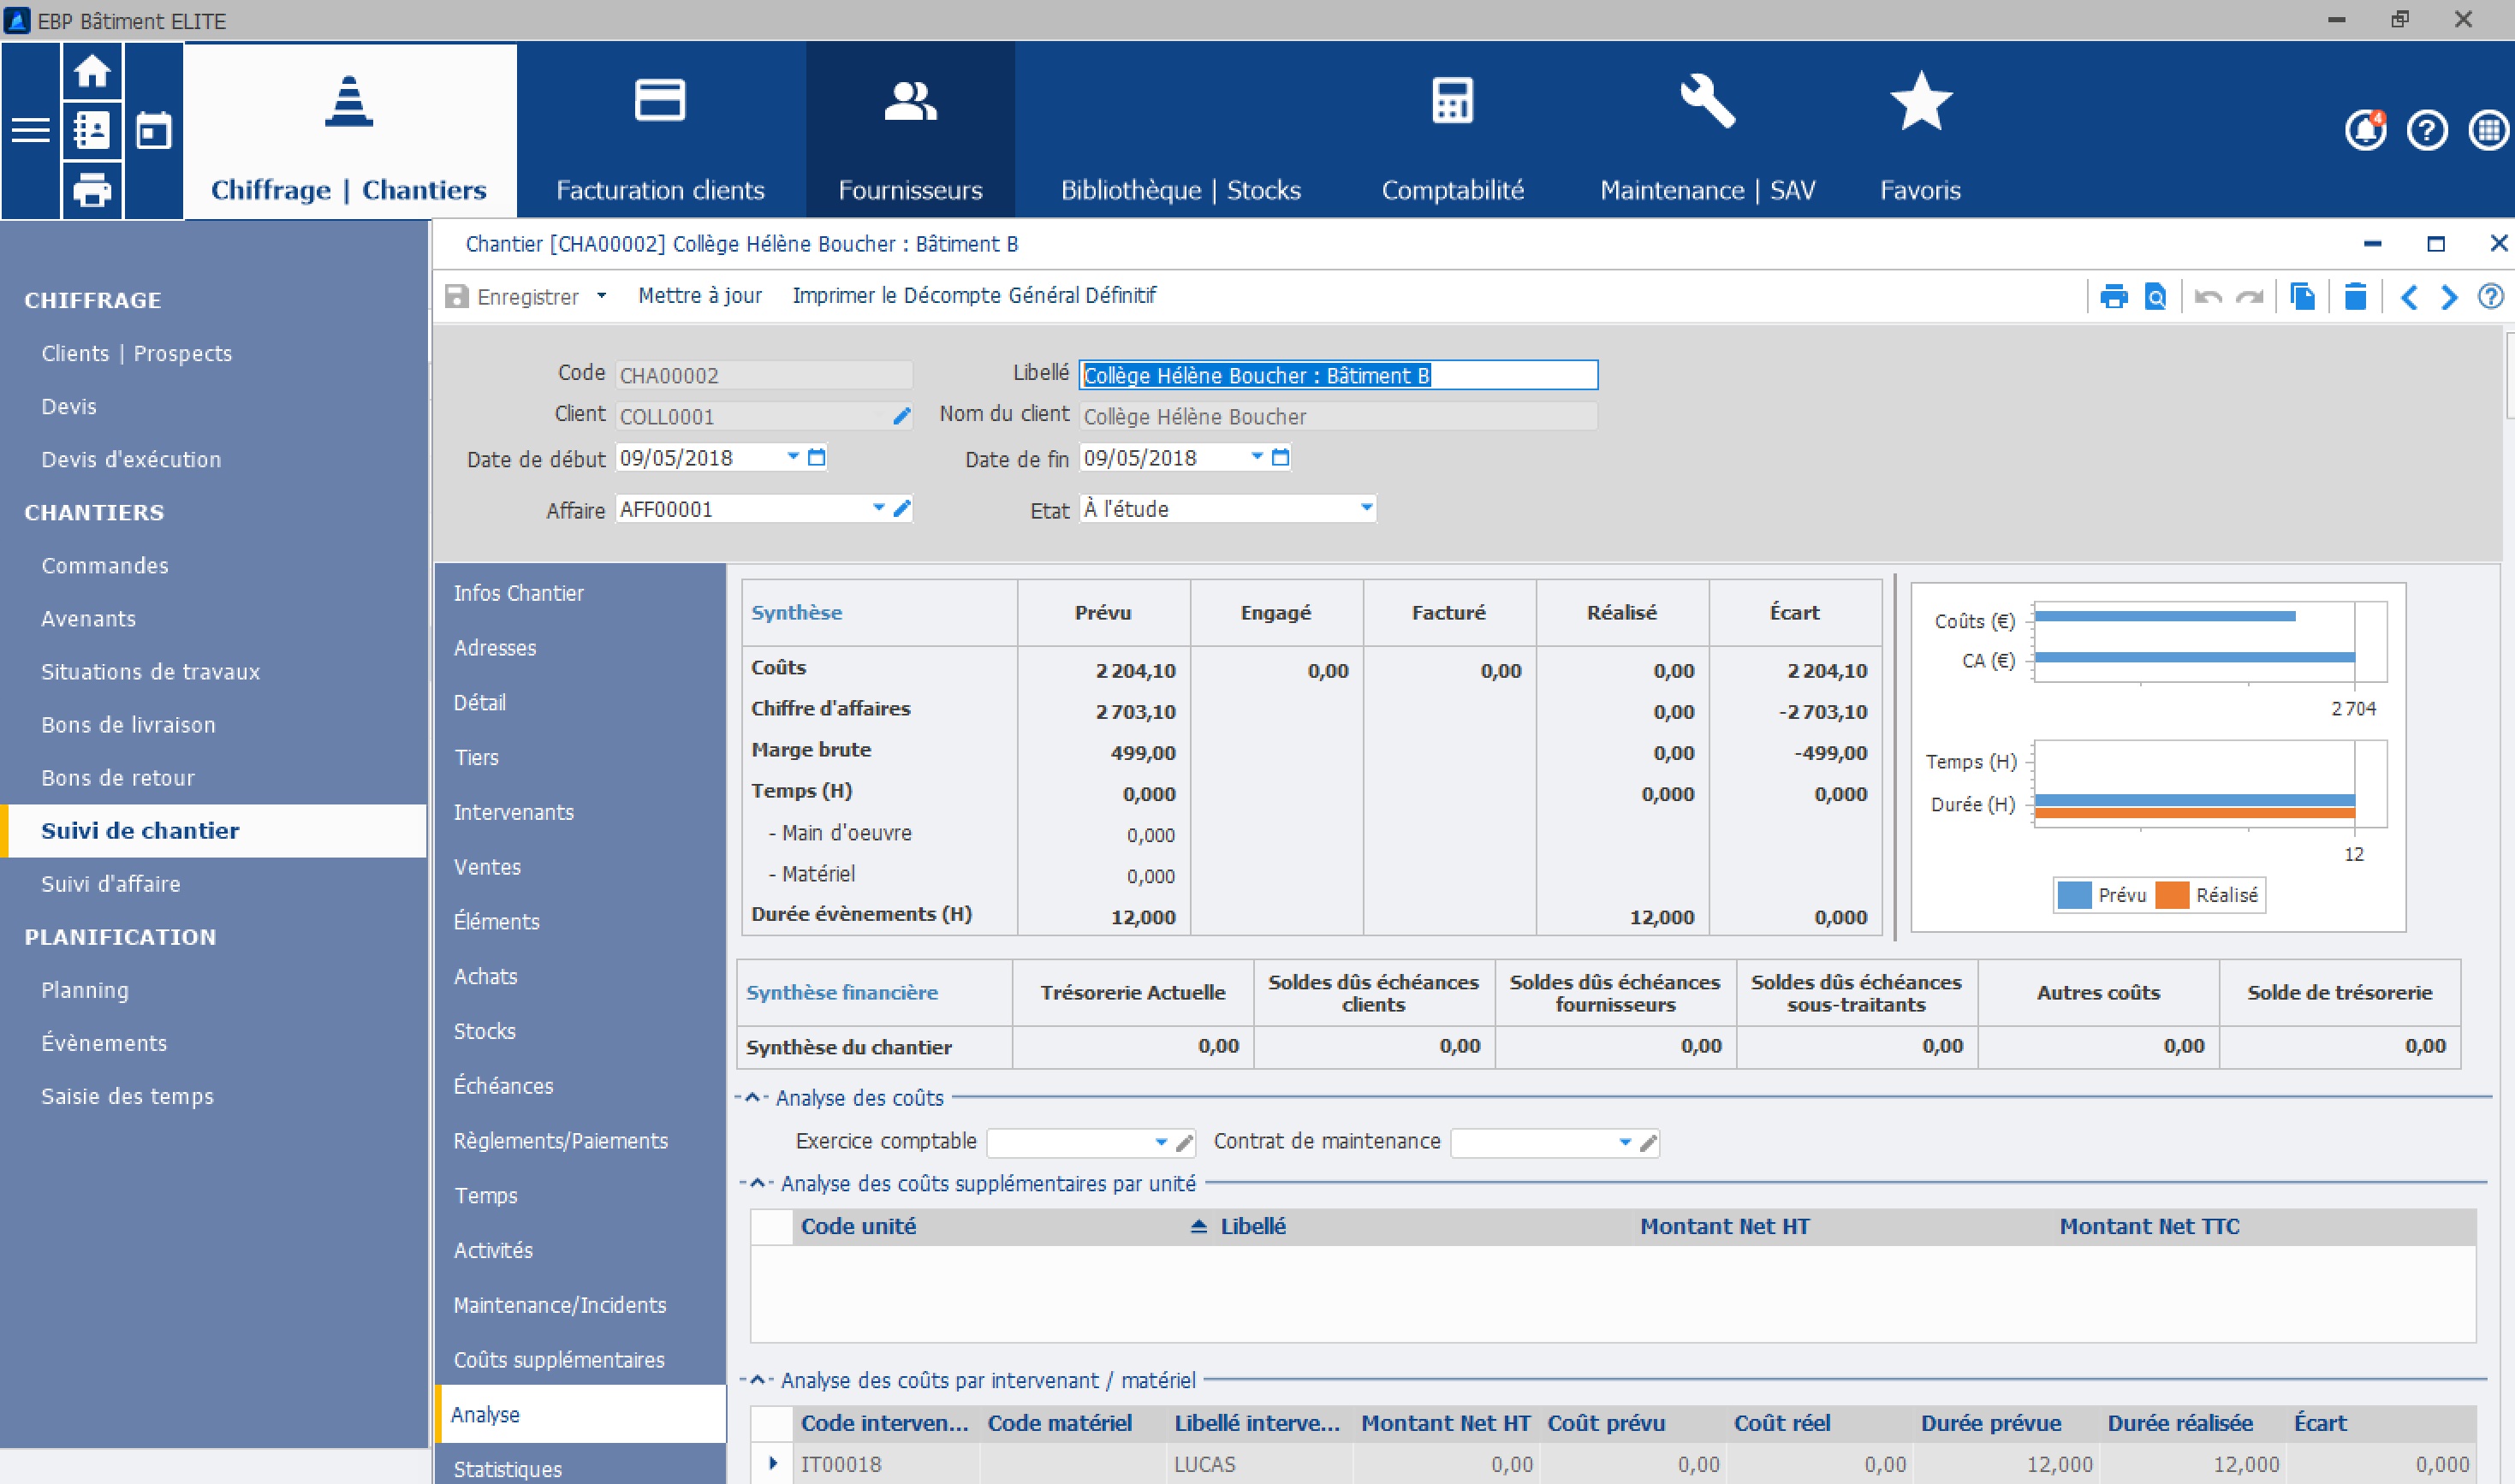Screen dimensions: 2515x1484
Task: Open the hamburger menu icon
Action: click(30, 130)
